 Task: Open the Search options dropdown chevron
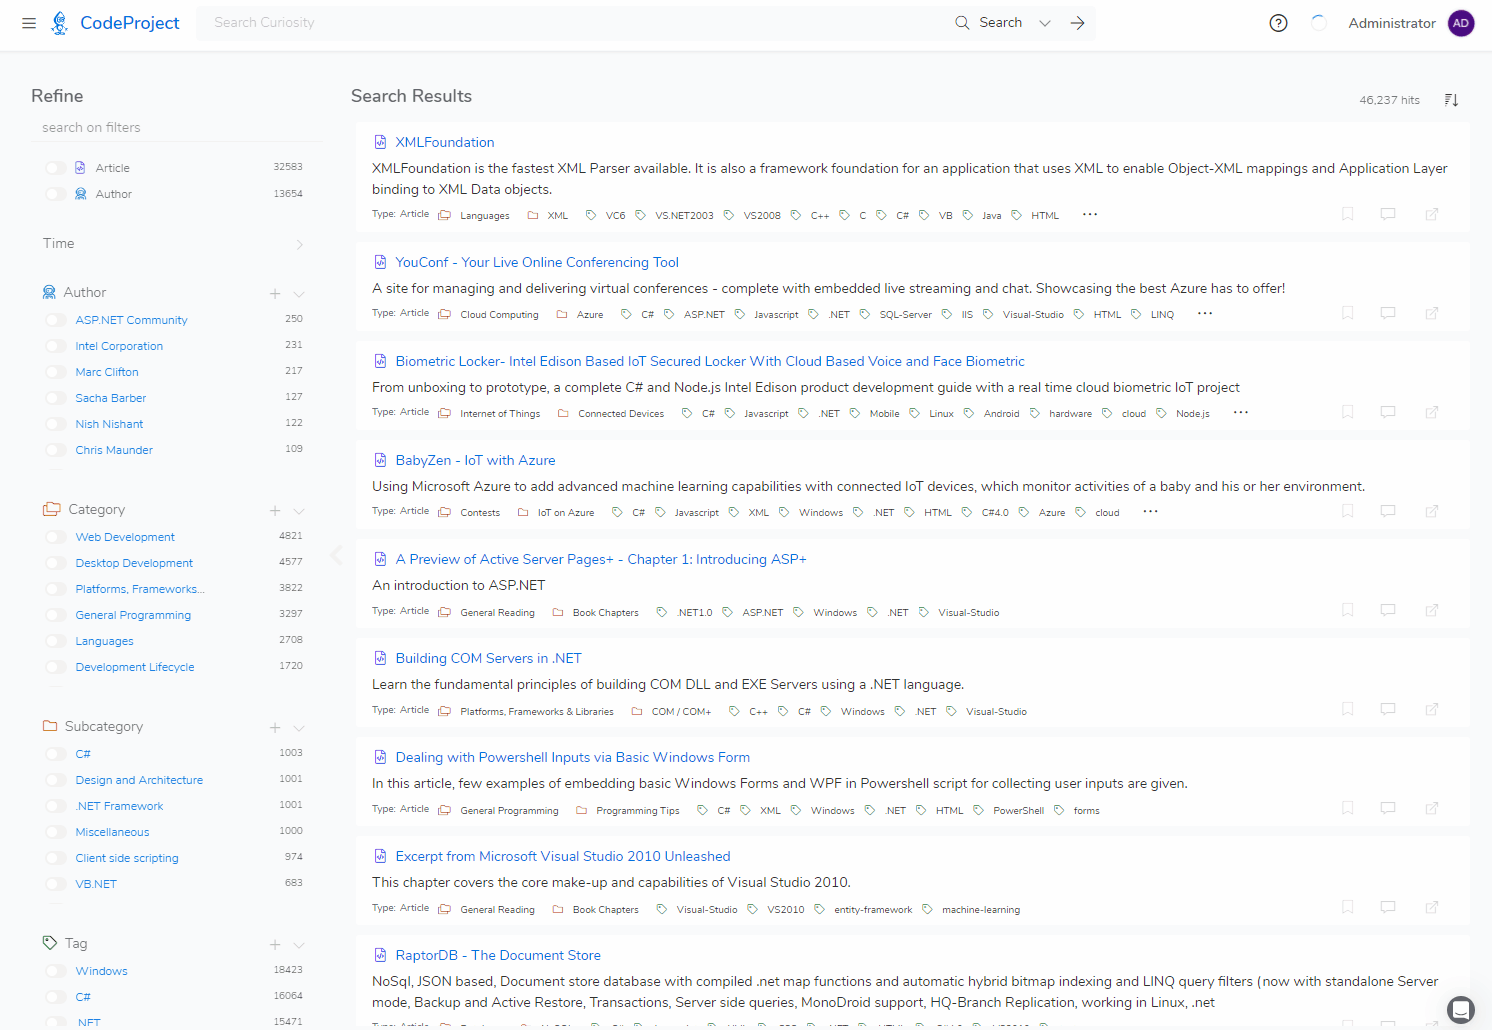[x=1045, y=23]
